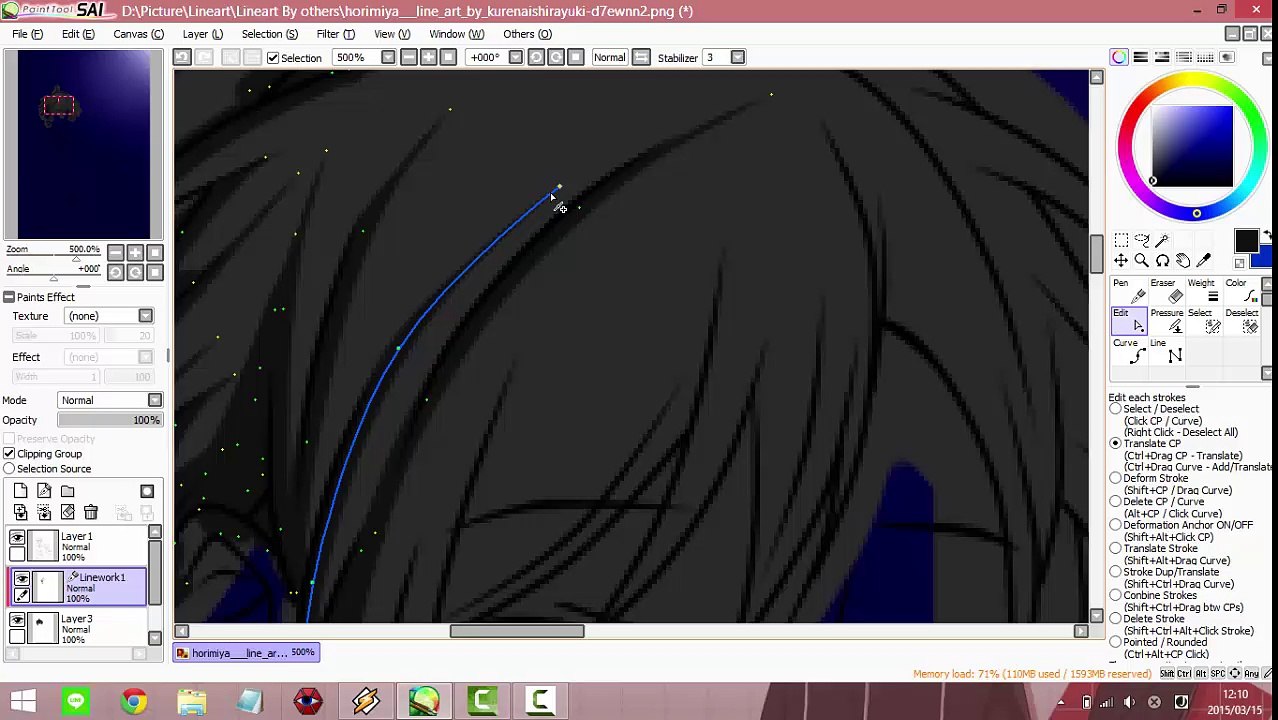Click the horimiya line art document tab
The image size is (1278, 720).
247,653
